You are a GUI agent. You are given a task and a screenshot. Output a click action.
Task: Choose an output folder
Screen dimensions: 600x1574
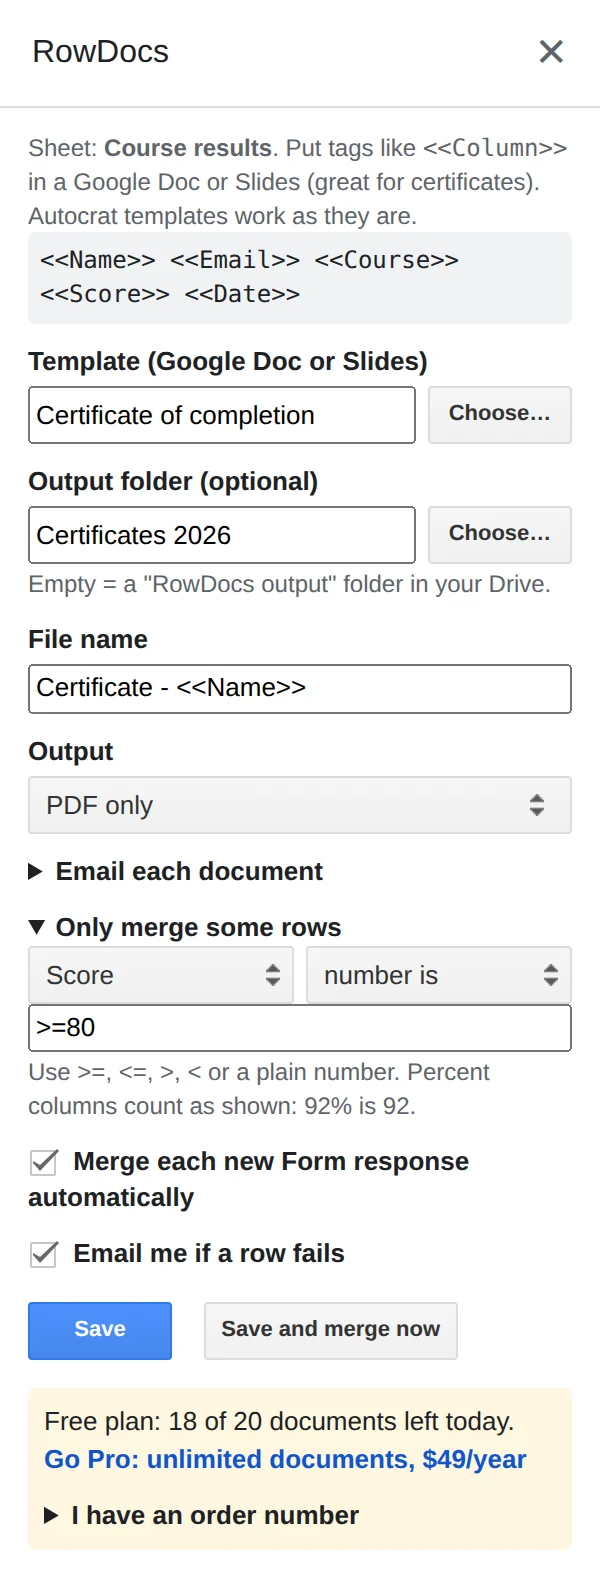[500, 534]
